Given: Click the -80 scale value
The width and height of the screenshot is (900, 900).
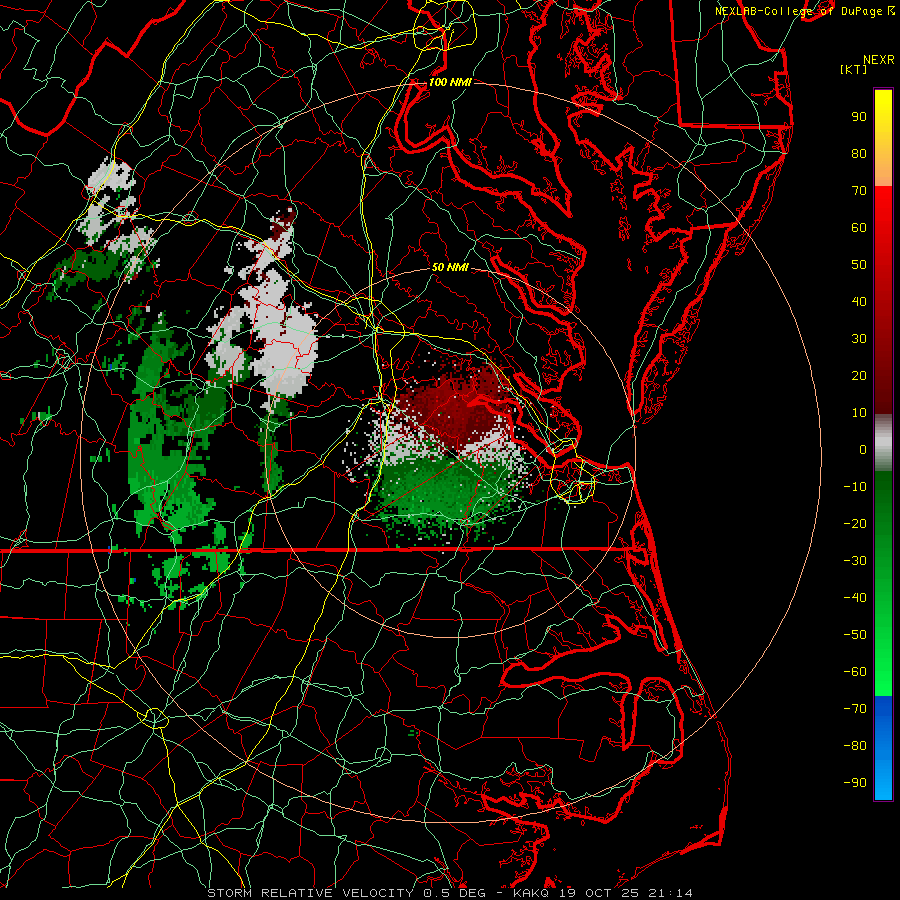Looking at the screenshot, I should 855,746.
